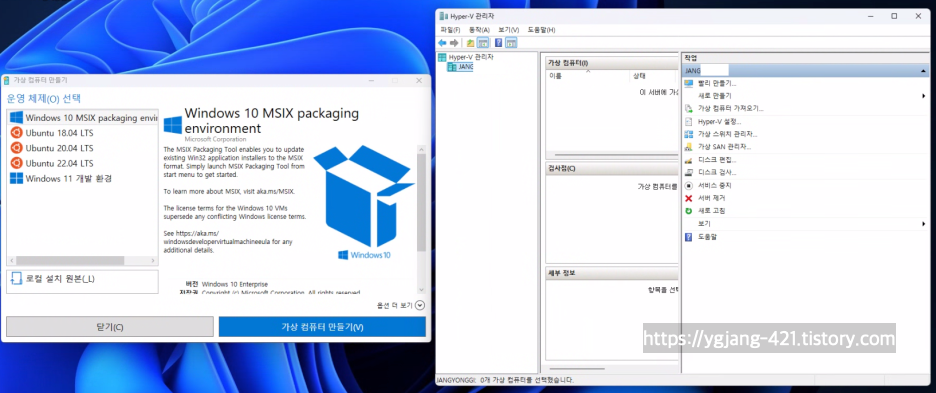Click the status bar text '0개 가상 컴퓨터를 선택했습니다'
The width and height of the screenshot is (936, 393).
[527, 380]
